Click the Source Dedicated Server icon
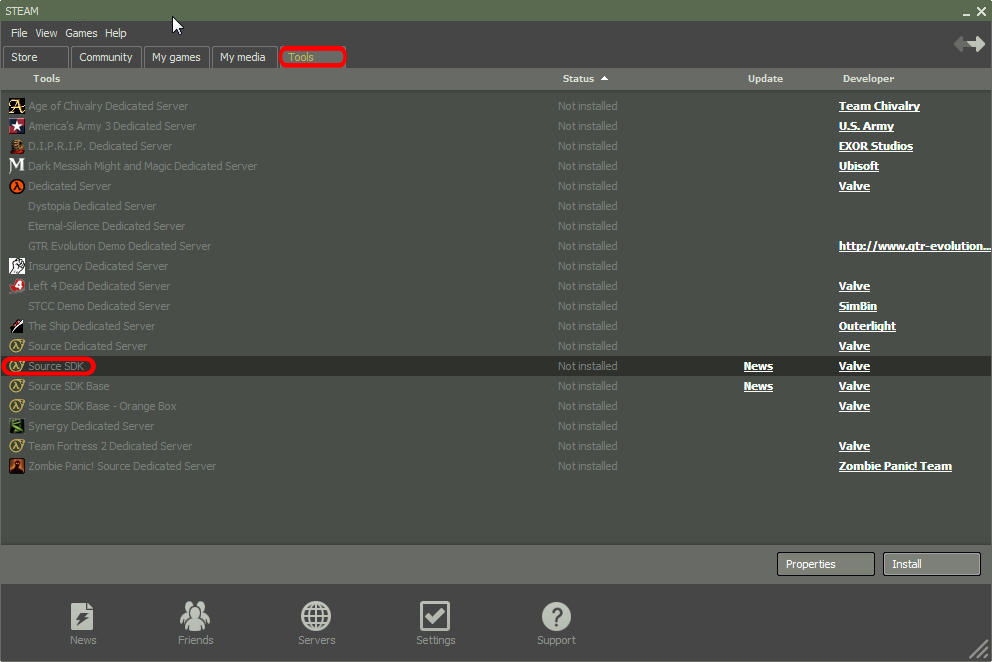 [17, 346]
